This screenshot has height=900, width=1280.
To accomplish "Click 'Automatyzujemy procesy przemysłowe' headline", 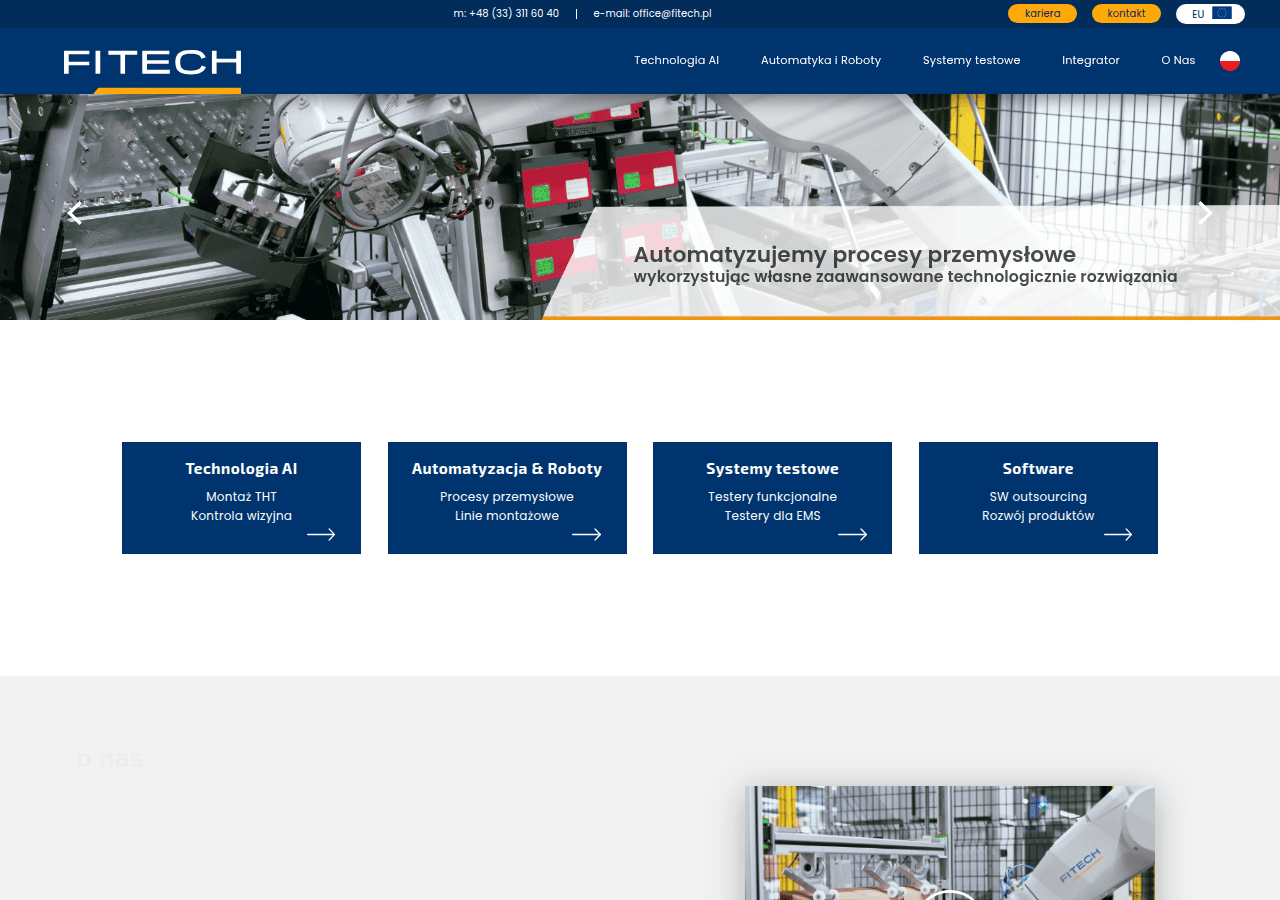I will pos(855,254).
